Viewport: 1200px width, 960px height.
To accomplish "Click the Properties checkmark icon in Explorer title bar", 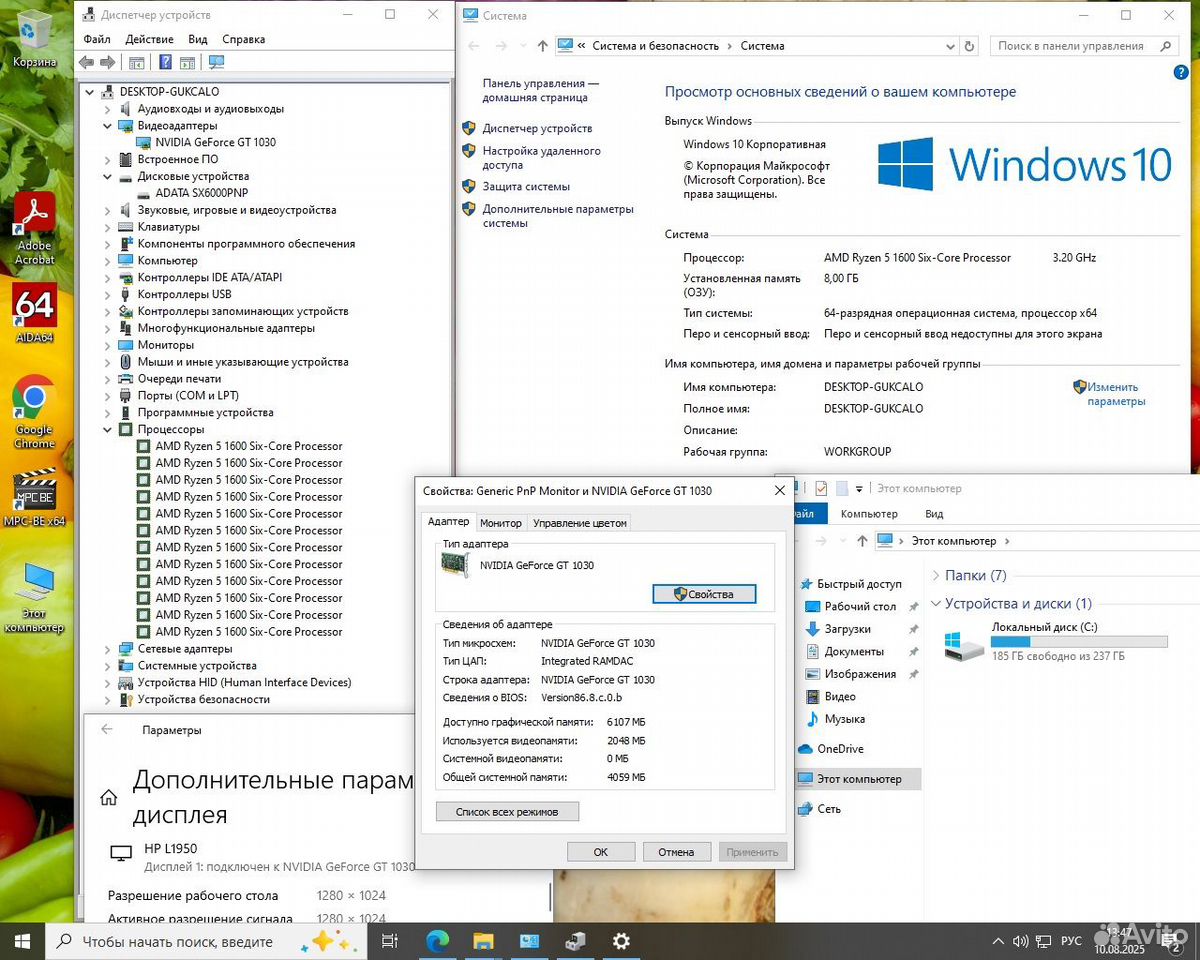I will point(821,488).
